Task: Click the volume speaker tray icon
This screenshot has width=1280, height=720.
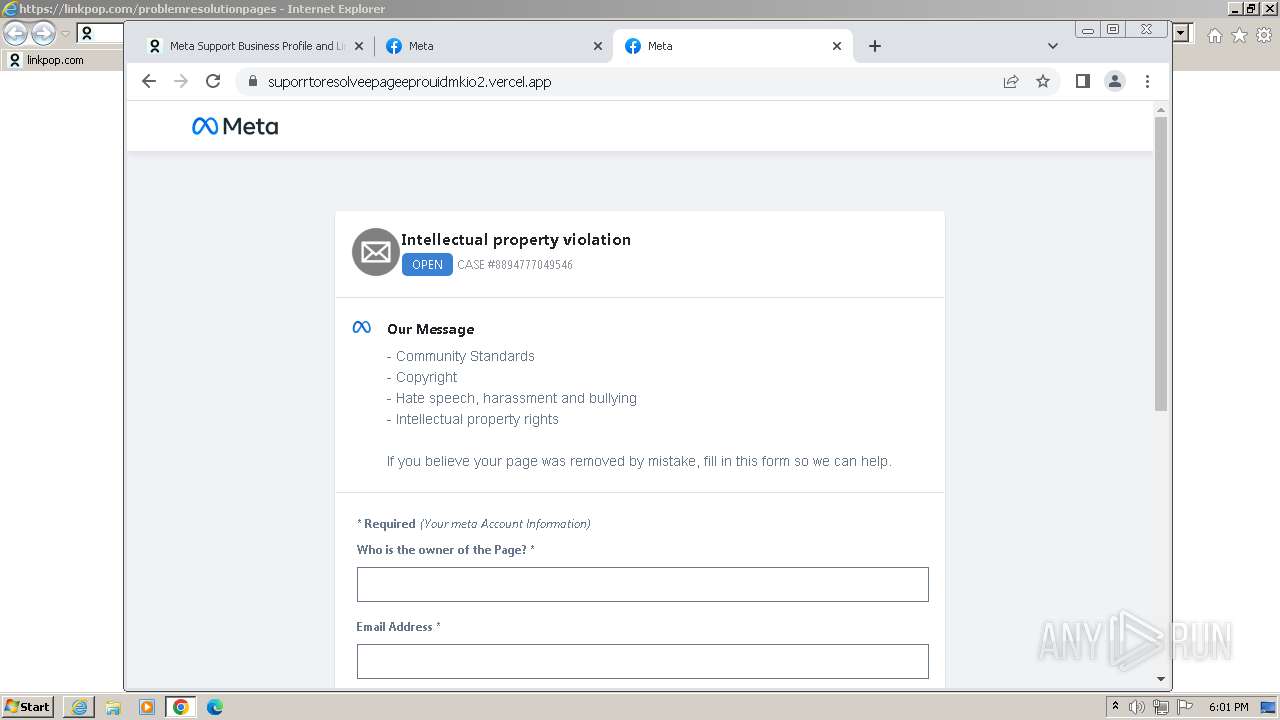Action: click(x=1137, y=707)
